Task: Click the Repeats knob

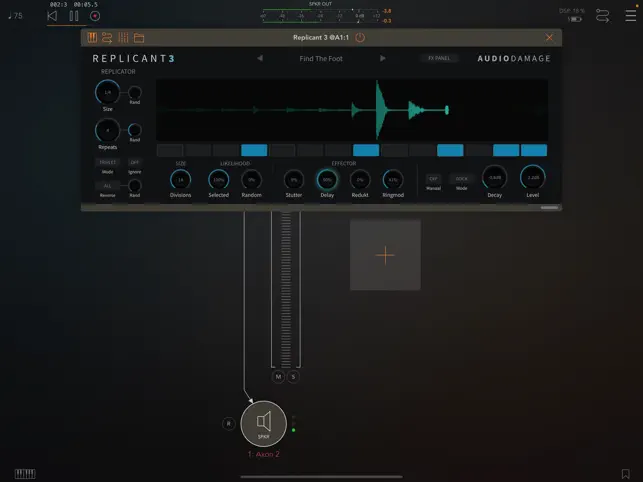Action: click(x=107, y=130)
